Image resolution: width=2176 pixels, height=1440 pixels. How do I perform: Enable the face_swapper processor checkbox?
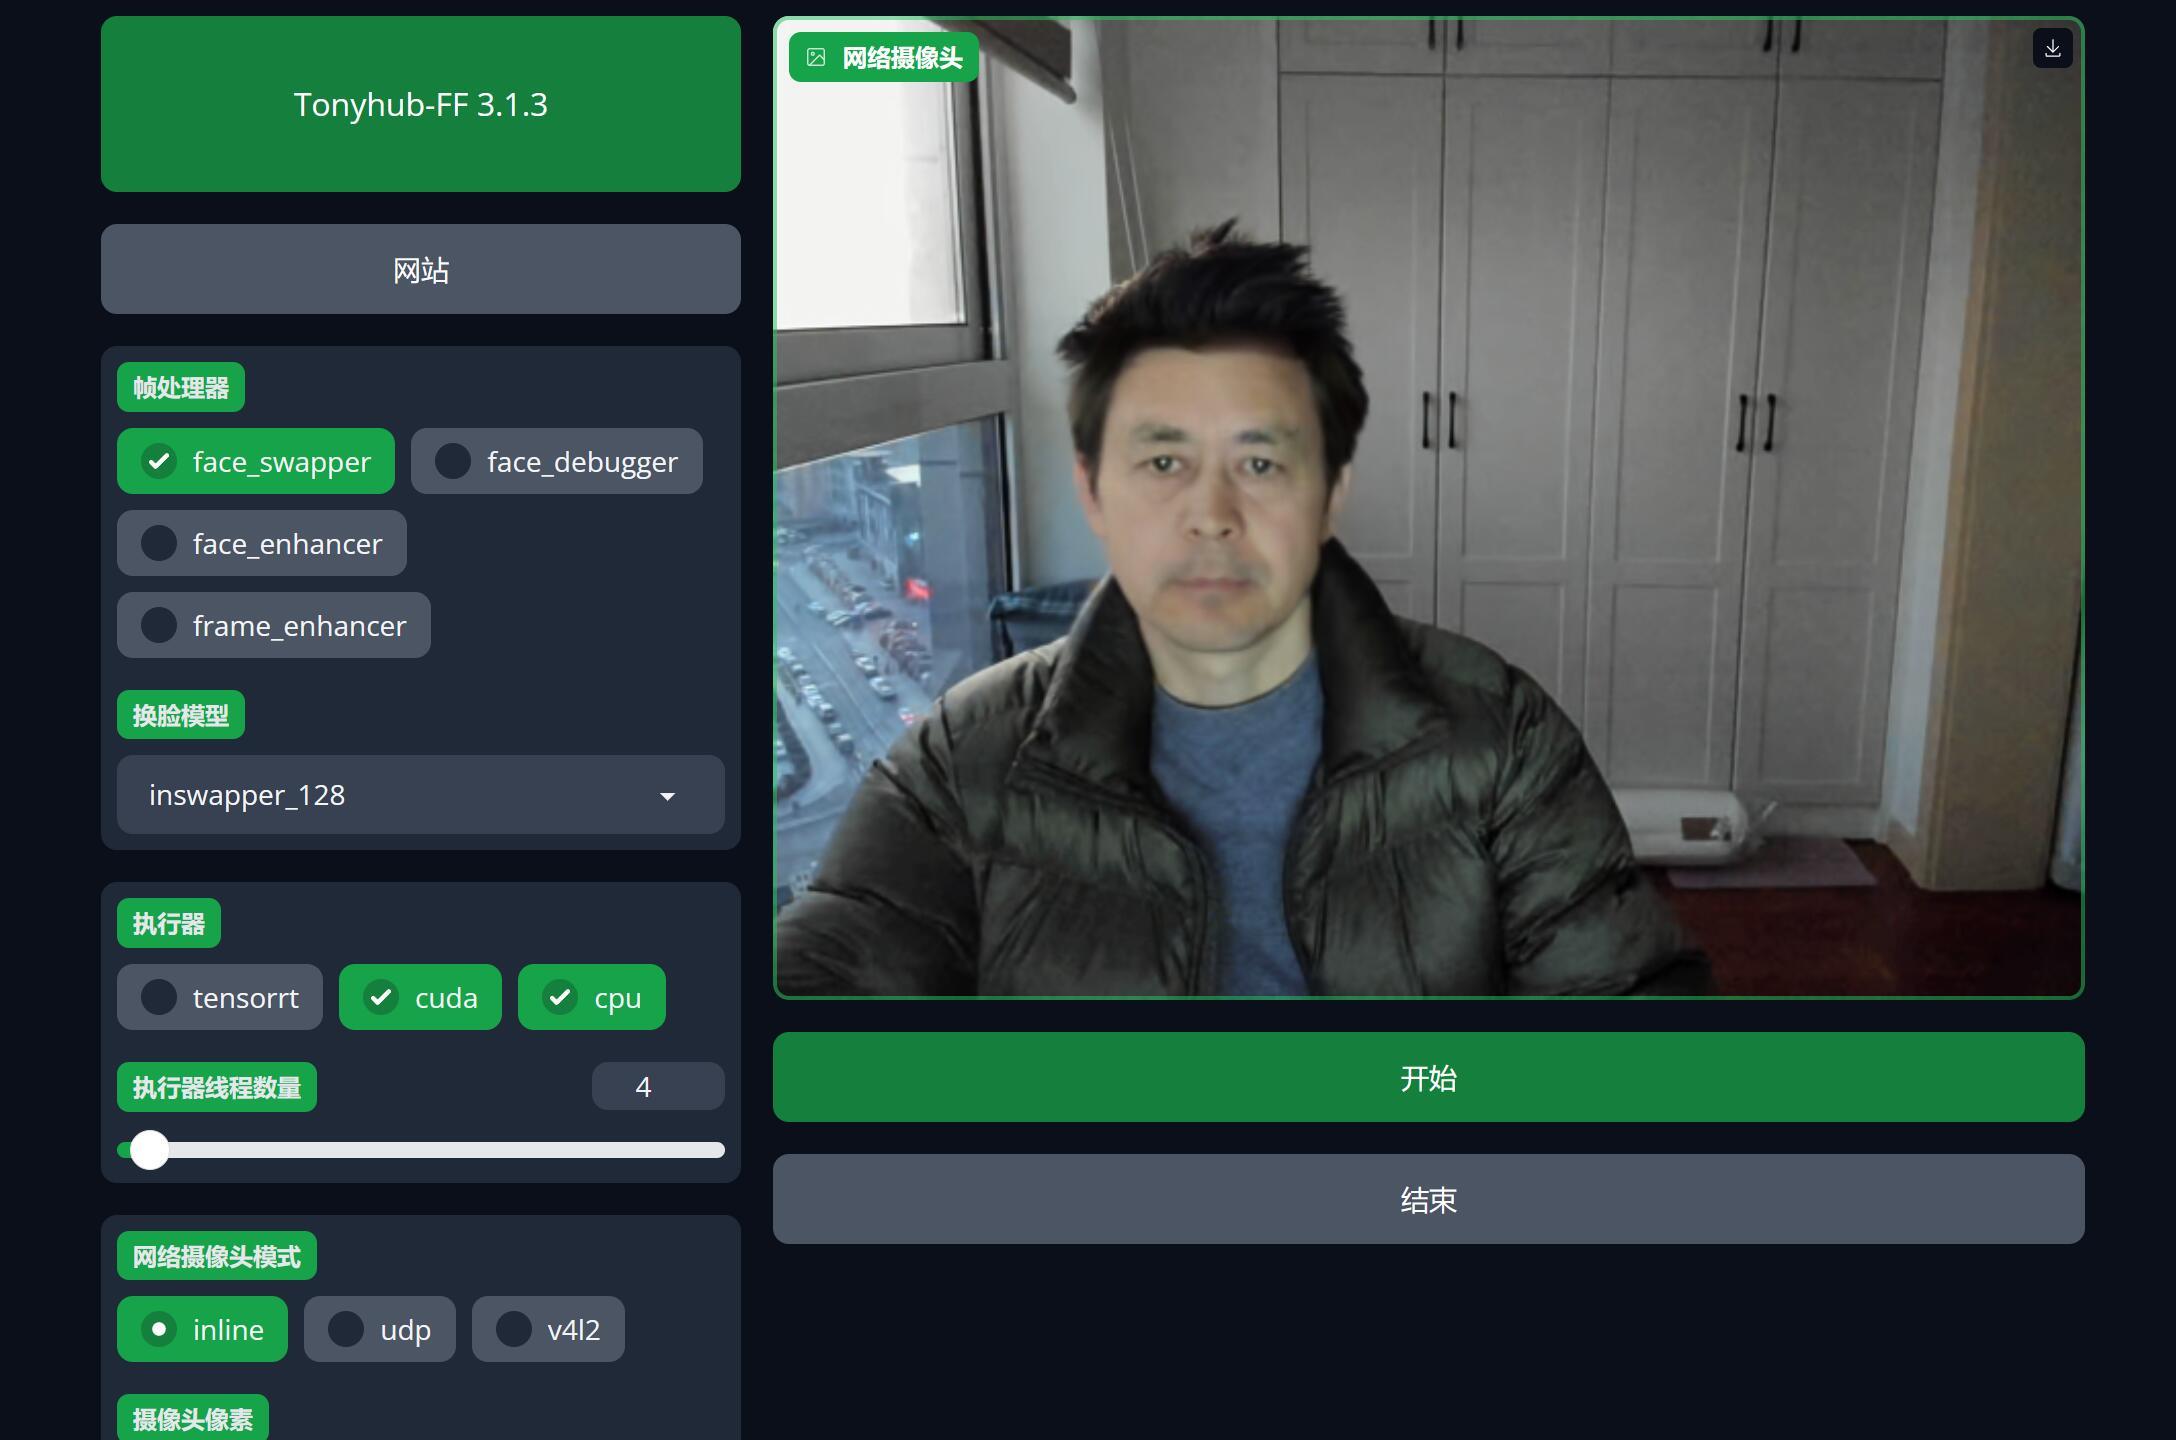pos(159,461)
